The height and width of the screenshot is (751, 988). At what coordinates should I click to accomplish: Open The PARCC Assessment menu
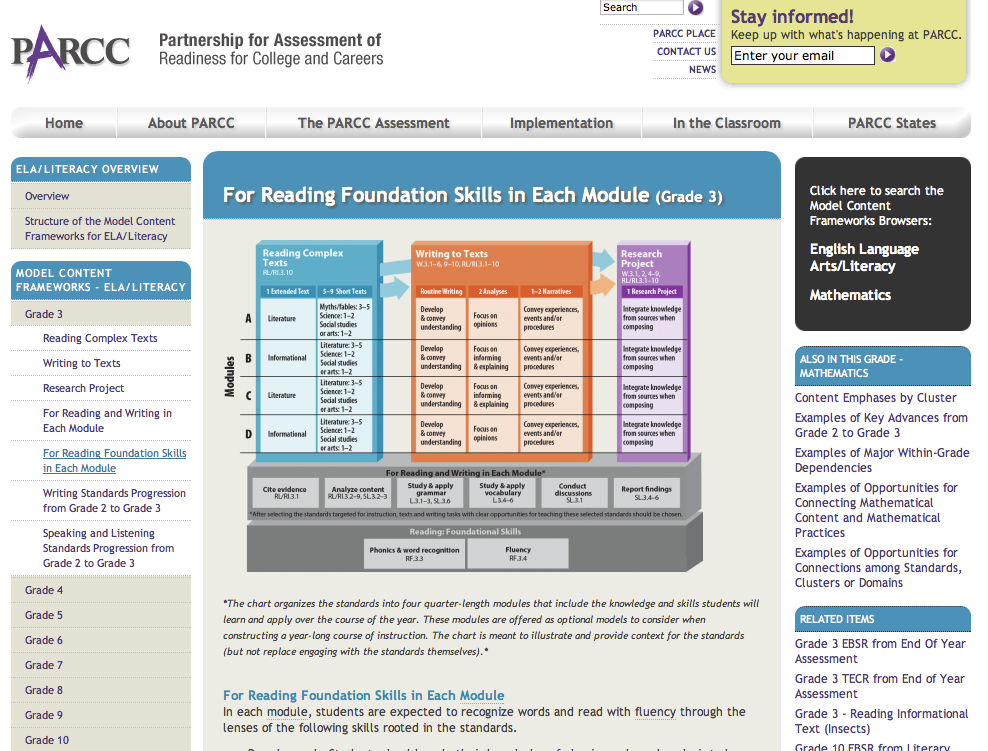click(x=374, y=123)
